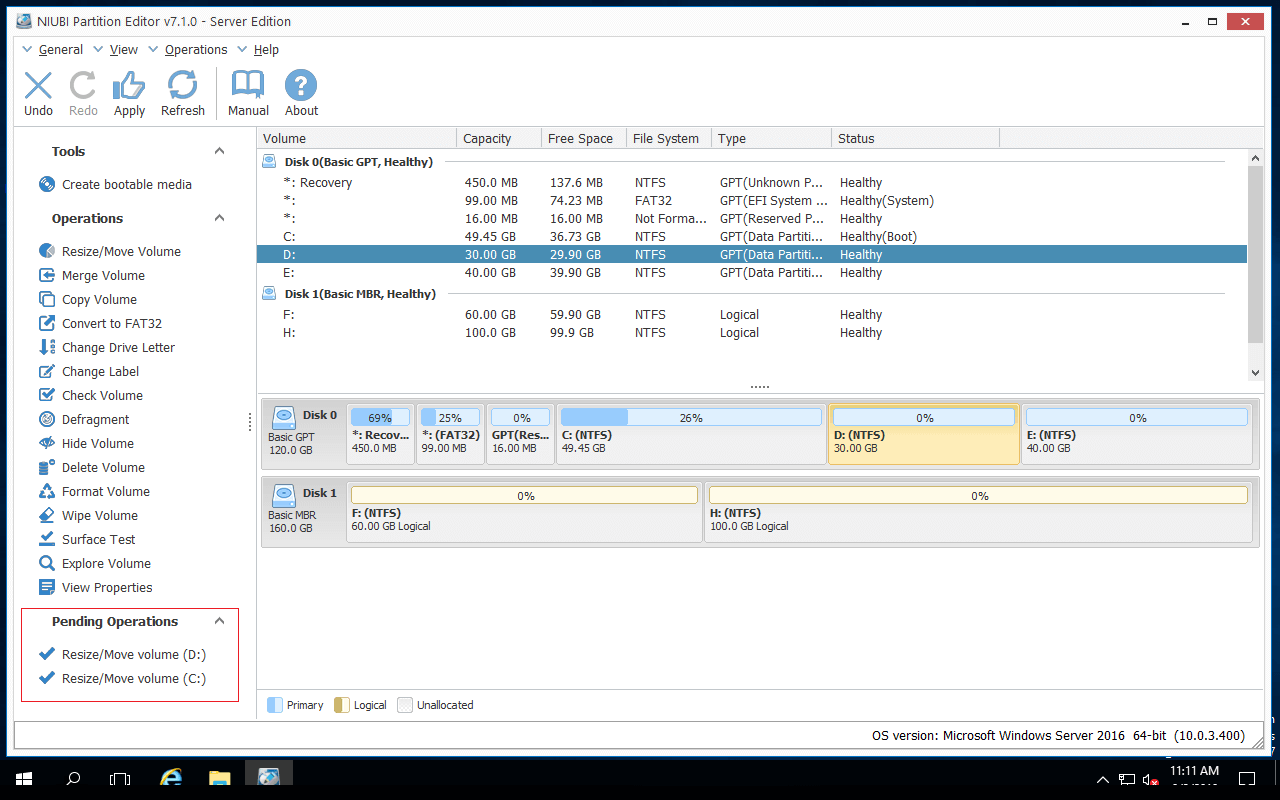This screenshot has height=800, width=1280.
Task: Choose Format Volume operation
Action: (94, 491)
